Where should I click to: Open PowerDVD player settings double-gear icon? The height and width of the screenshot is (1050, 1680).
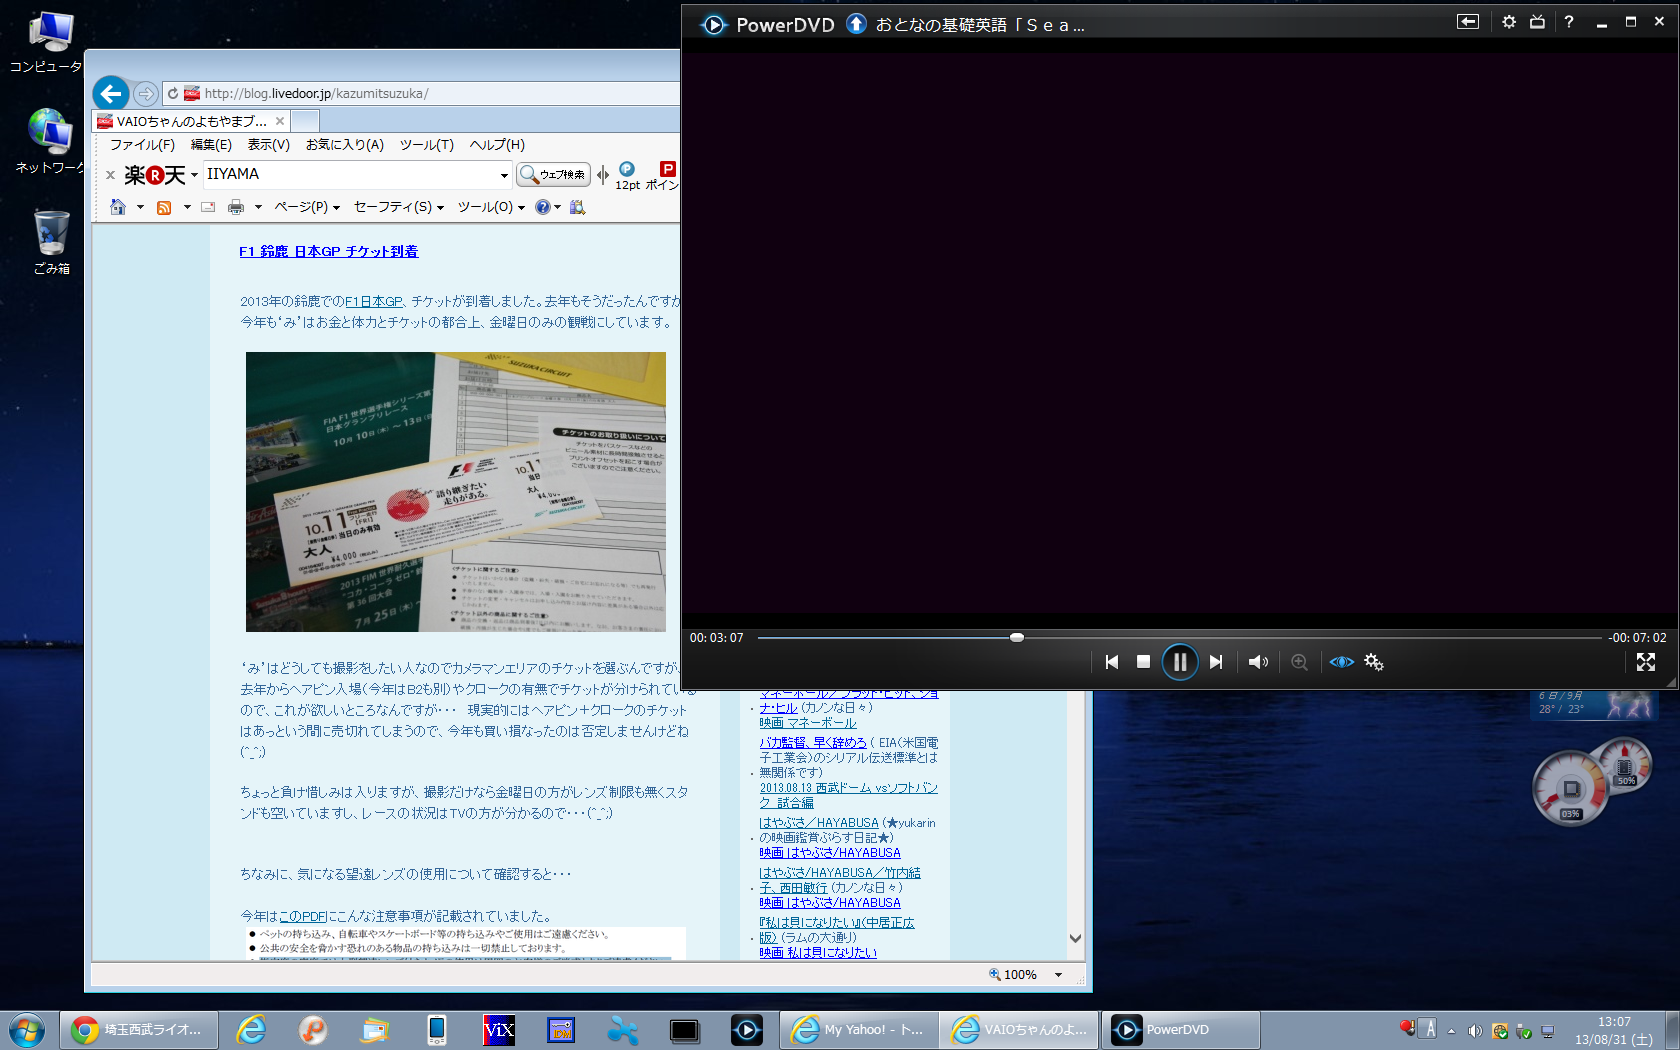(x=1373, y=662)
